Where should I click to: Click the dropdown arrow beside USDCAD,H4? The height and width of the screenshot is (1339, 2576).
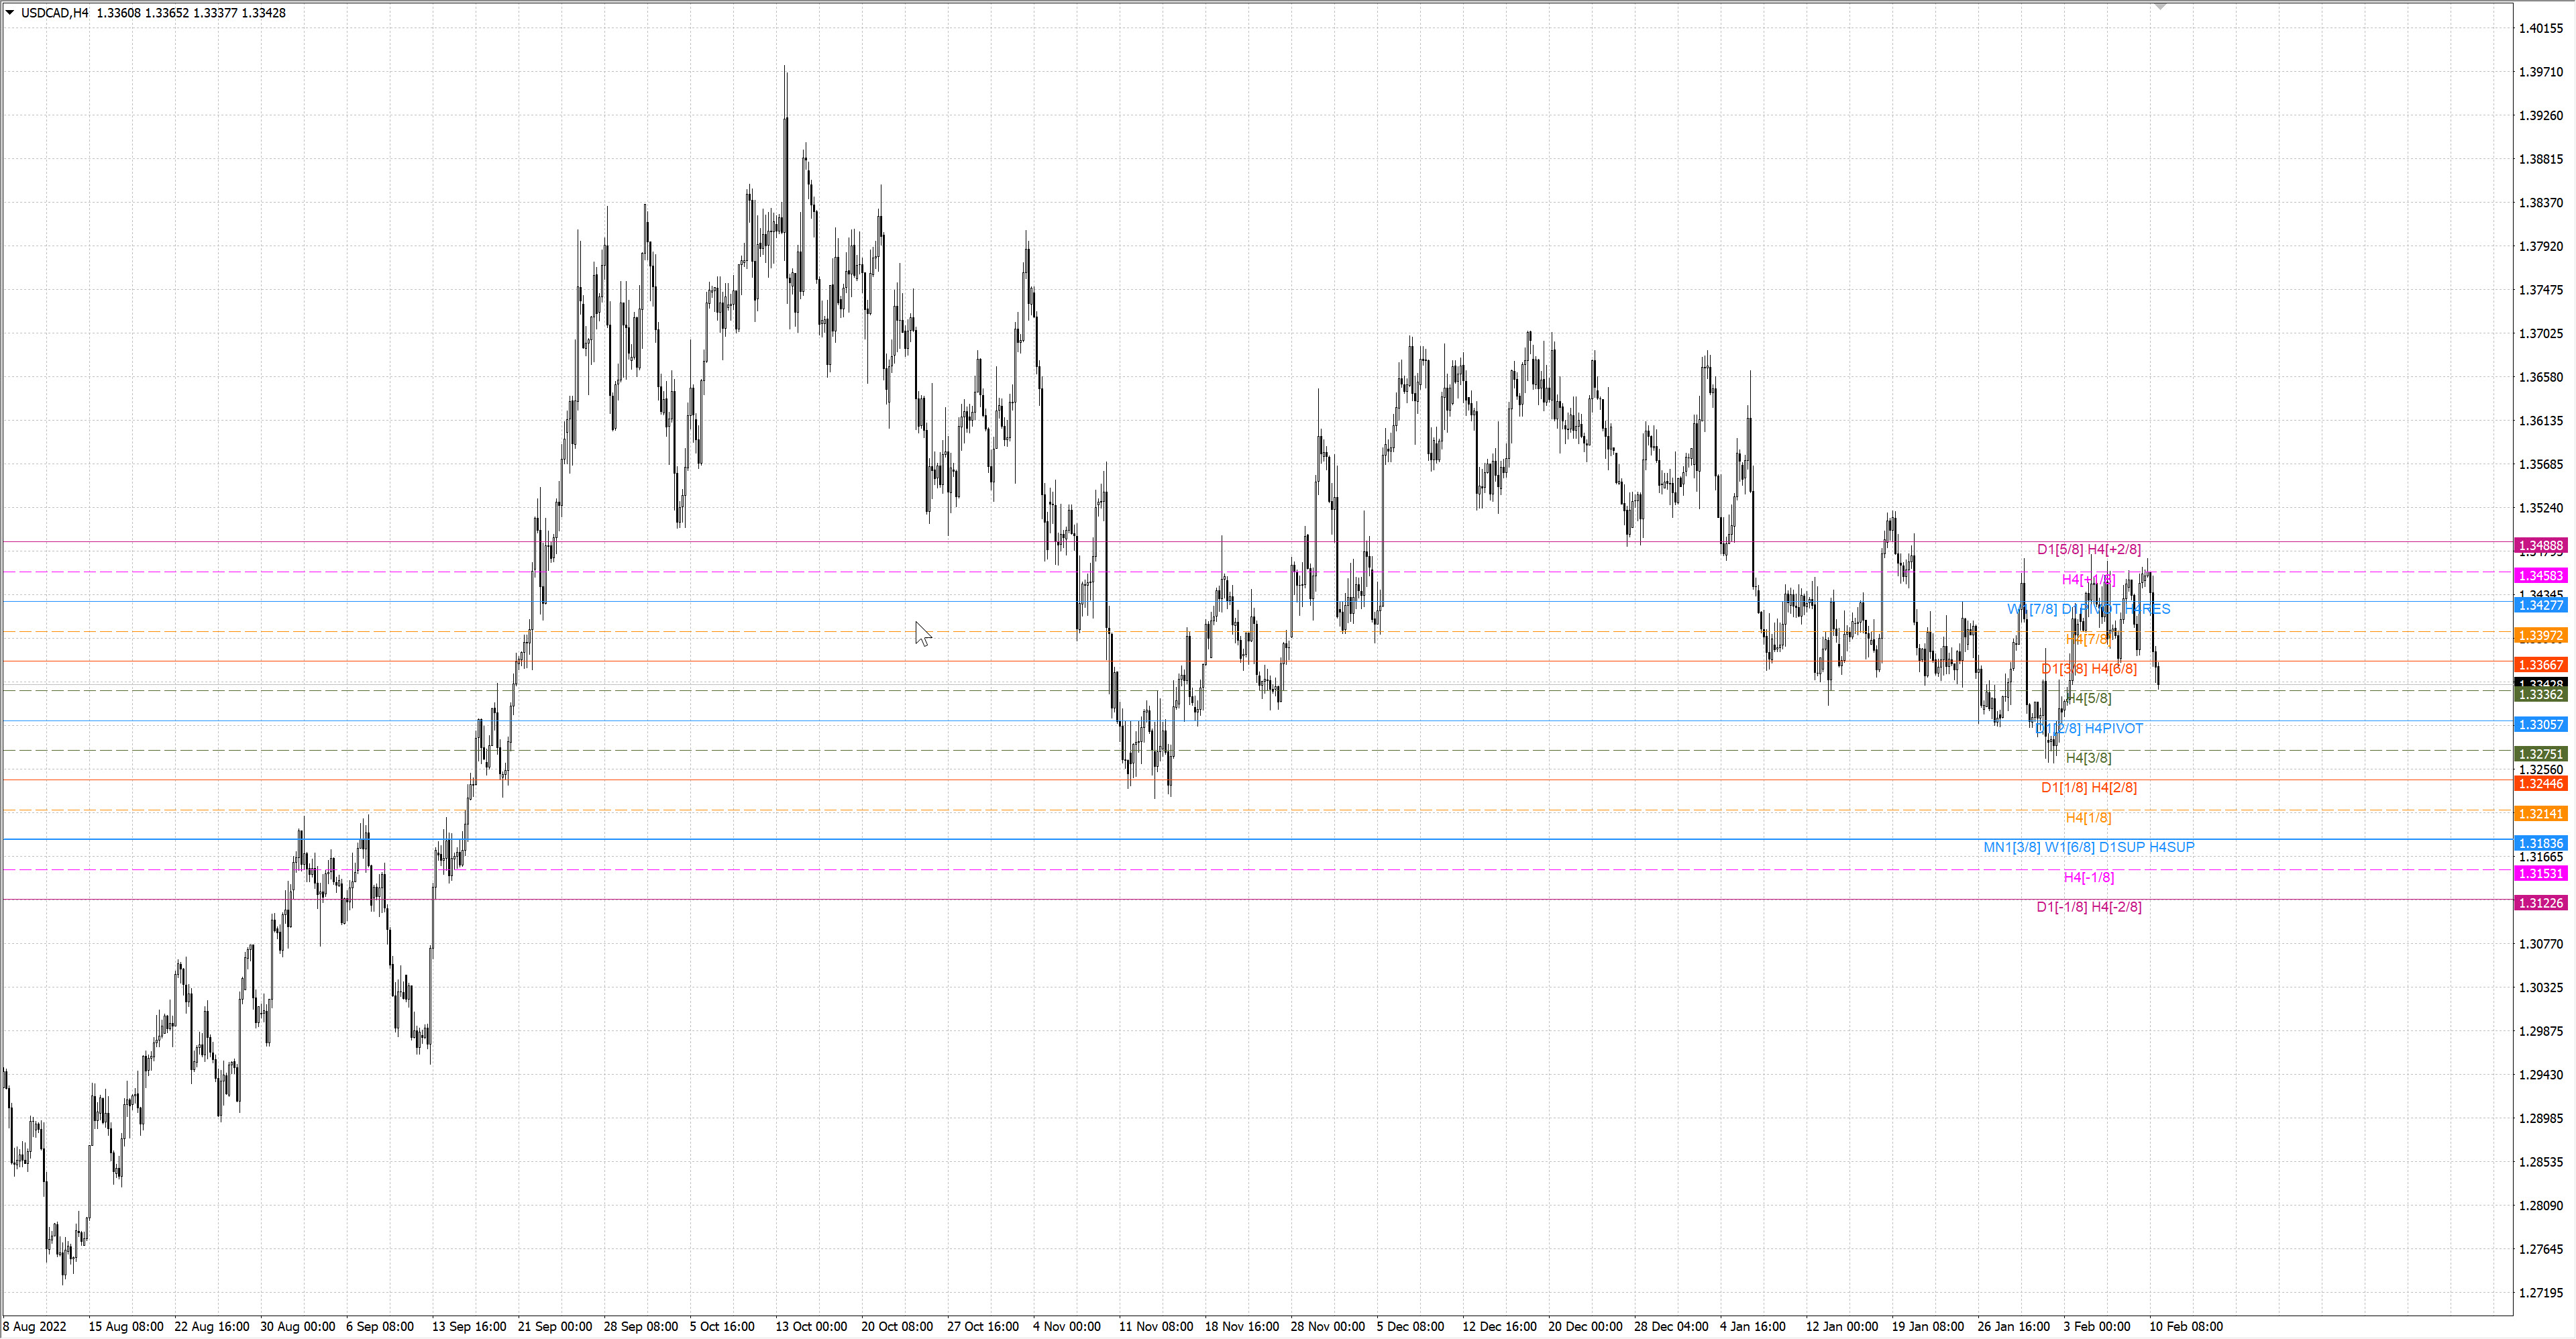[x=10, y=13]
